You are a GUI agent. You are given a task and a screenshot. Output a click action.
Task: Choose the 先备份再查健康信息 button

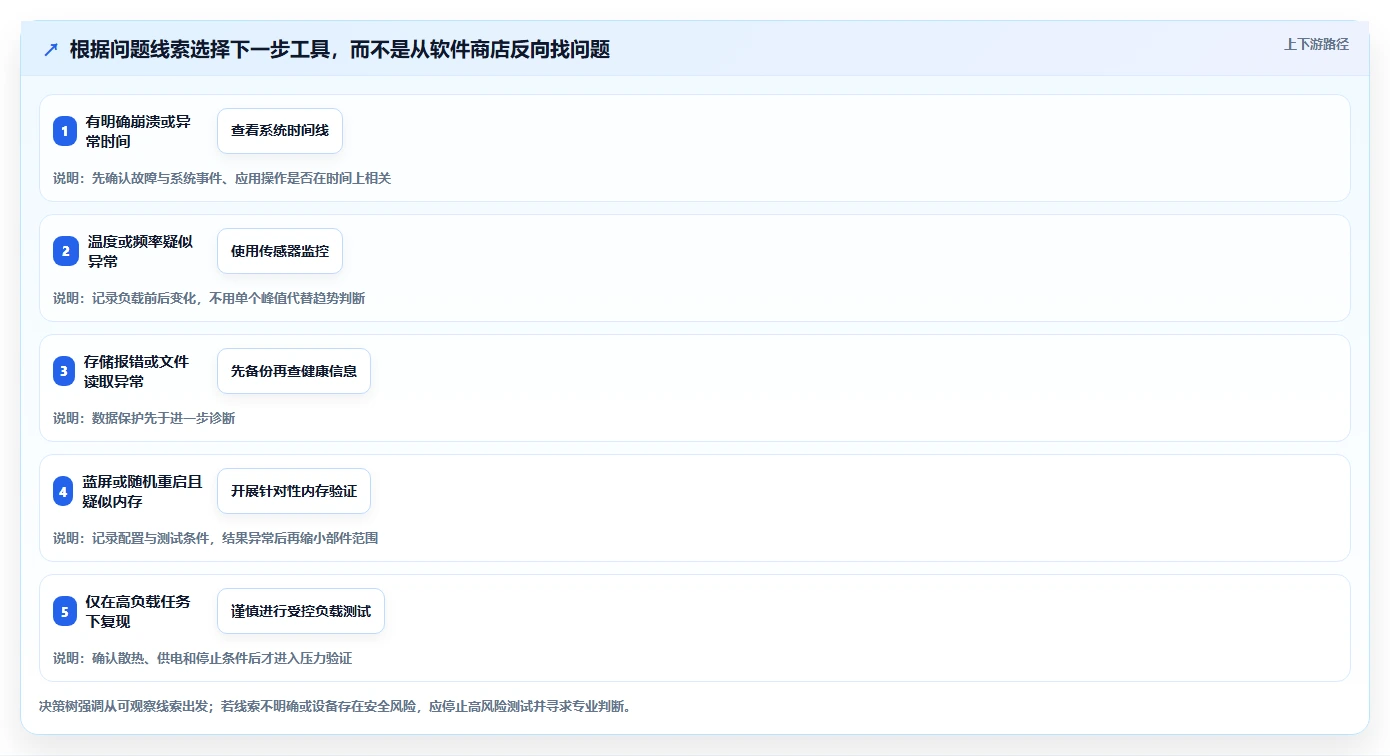tap(294, 371)
